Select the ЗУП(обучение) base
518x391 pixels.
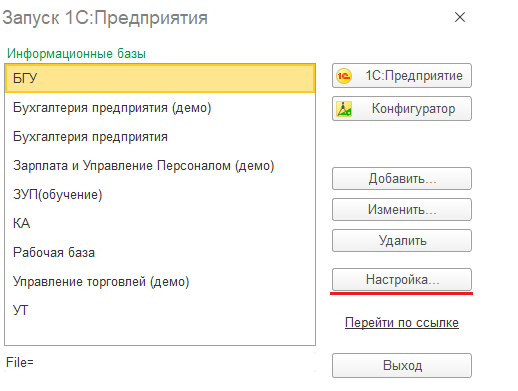(x=160, y=195)
